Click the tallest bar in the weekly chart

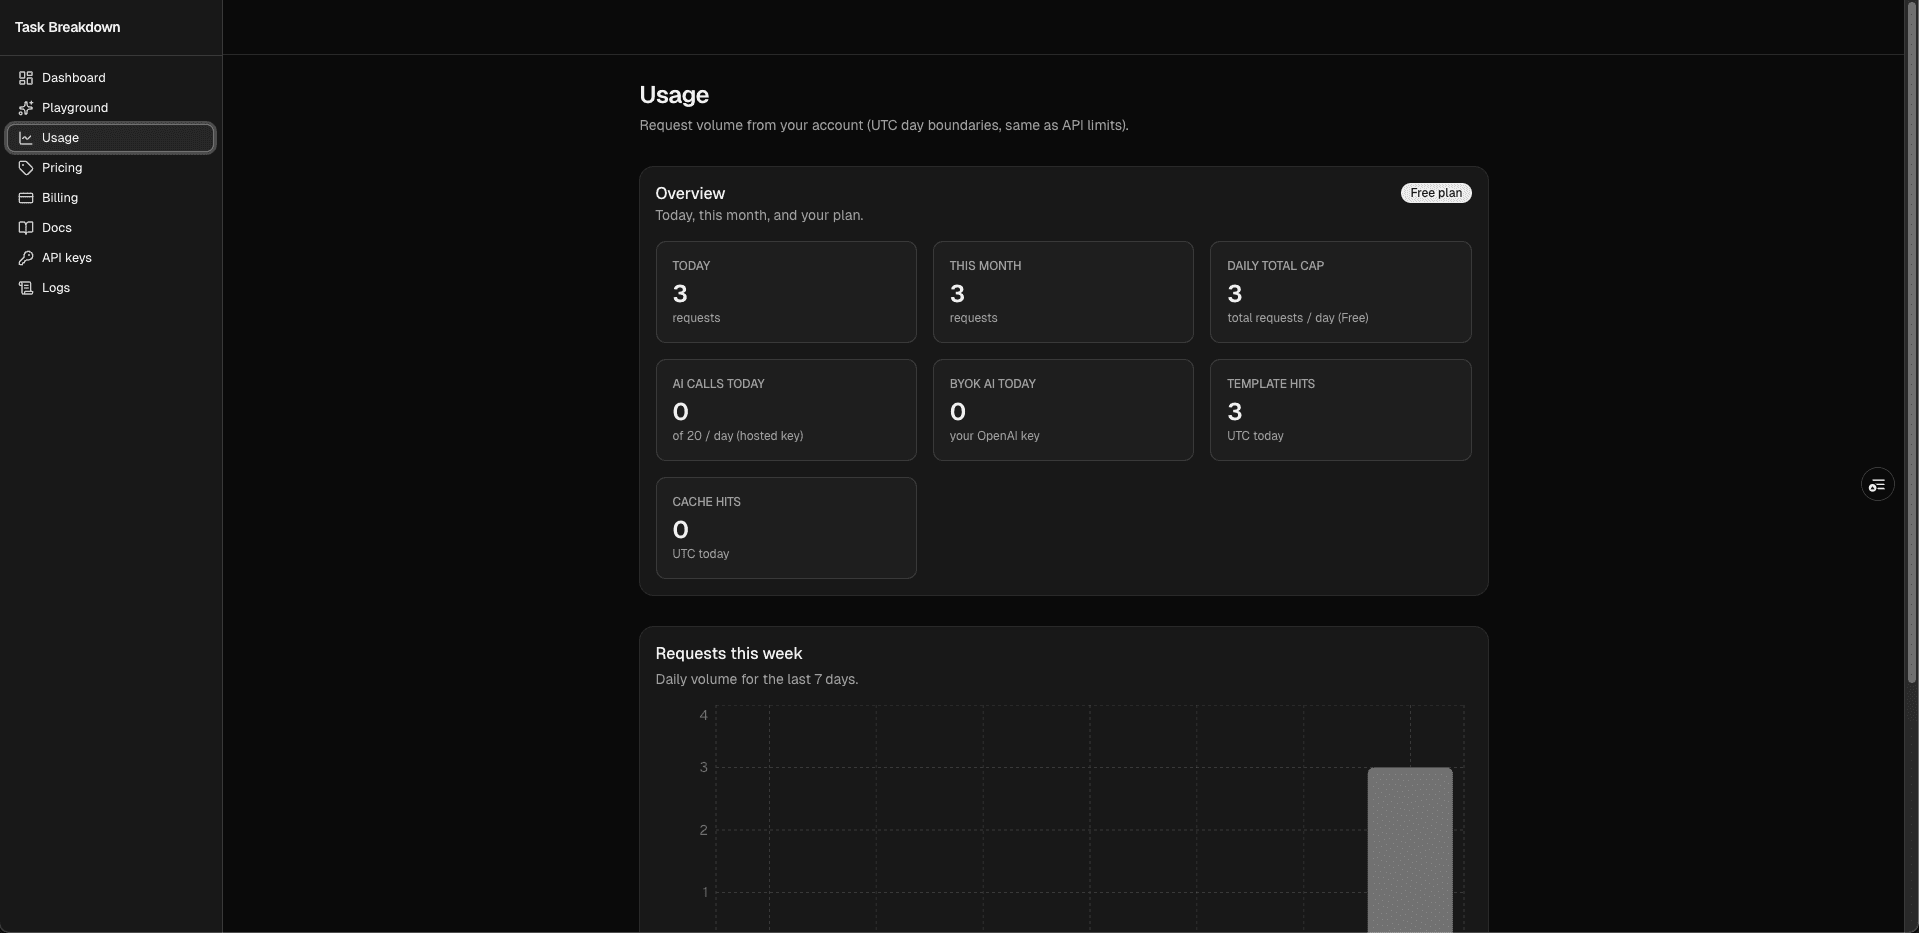coord(1410,850)
